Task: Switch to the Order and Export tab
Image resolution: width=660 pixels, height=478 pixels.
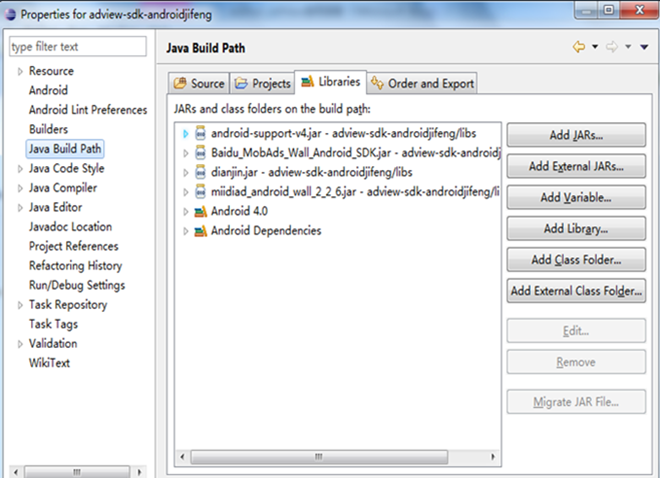Action: tap(423, 84)
